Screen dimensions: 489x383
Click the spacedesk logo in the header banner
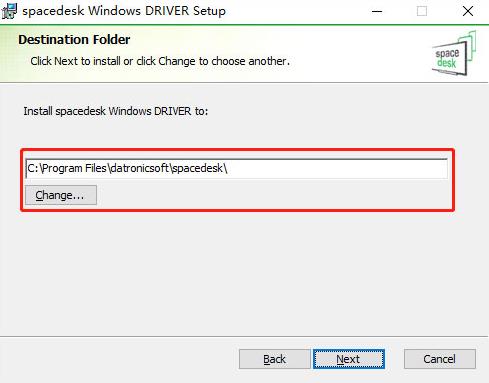454,53
